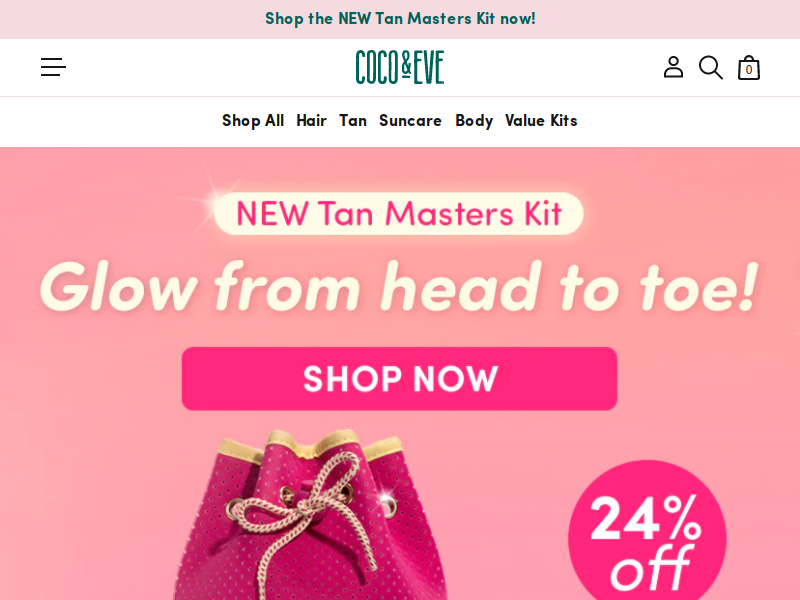Open the Suncare category
Viewport: 800px width, 600px height.
click(410, 121)
